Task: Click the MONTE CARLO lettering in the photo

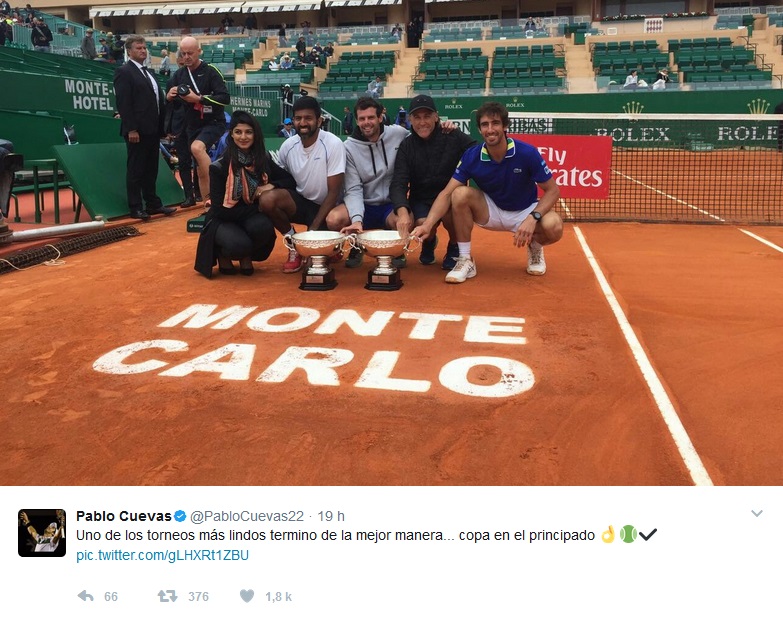Action: 314,349
